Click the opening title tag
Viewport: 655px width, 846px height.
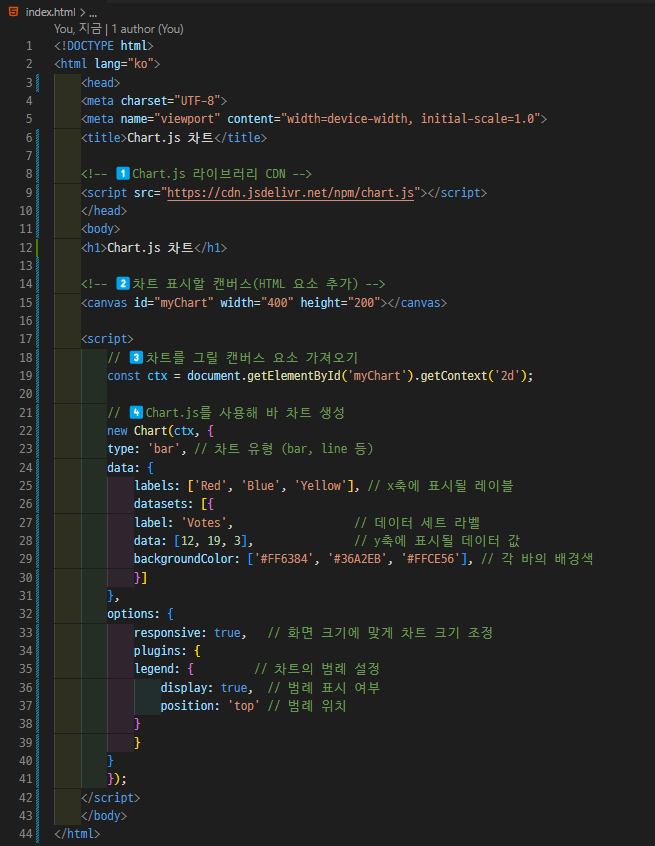pyautogui.click(x=104, y=138)
